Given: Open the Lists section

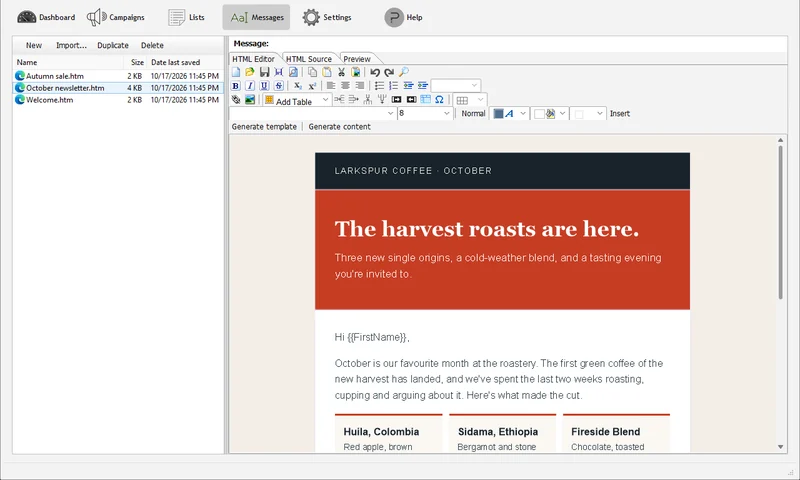Looking at the screenshot, I should click(x=186, y=17).
